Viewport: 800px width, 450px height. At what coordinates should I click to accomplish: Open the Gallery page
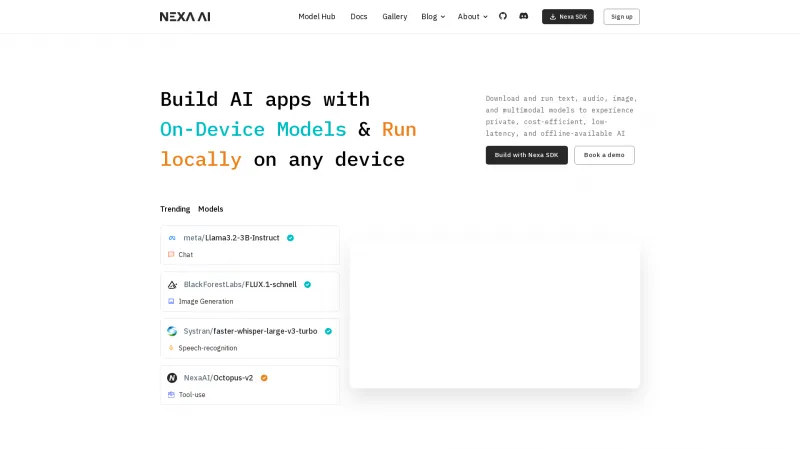pyautogui.click(x=395, y=16)
